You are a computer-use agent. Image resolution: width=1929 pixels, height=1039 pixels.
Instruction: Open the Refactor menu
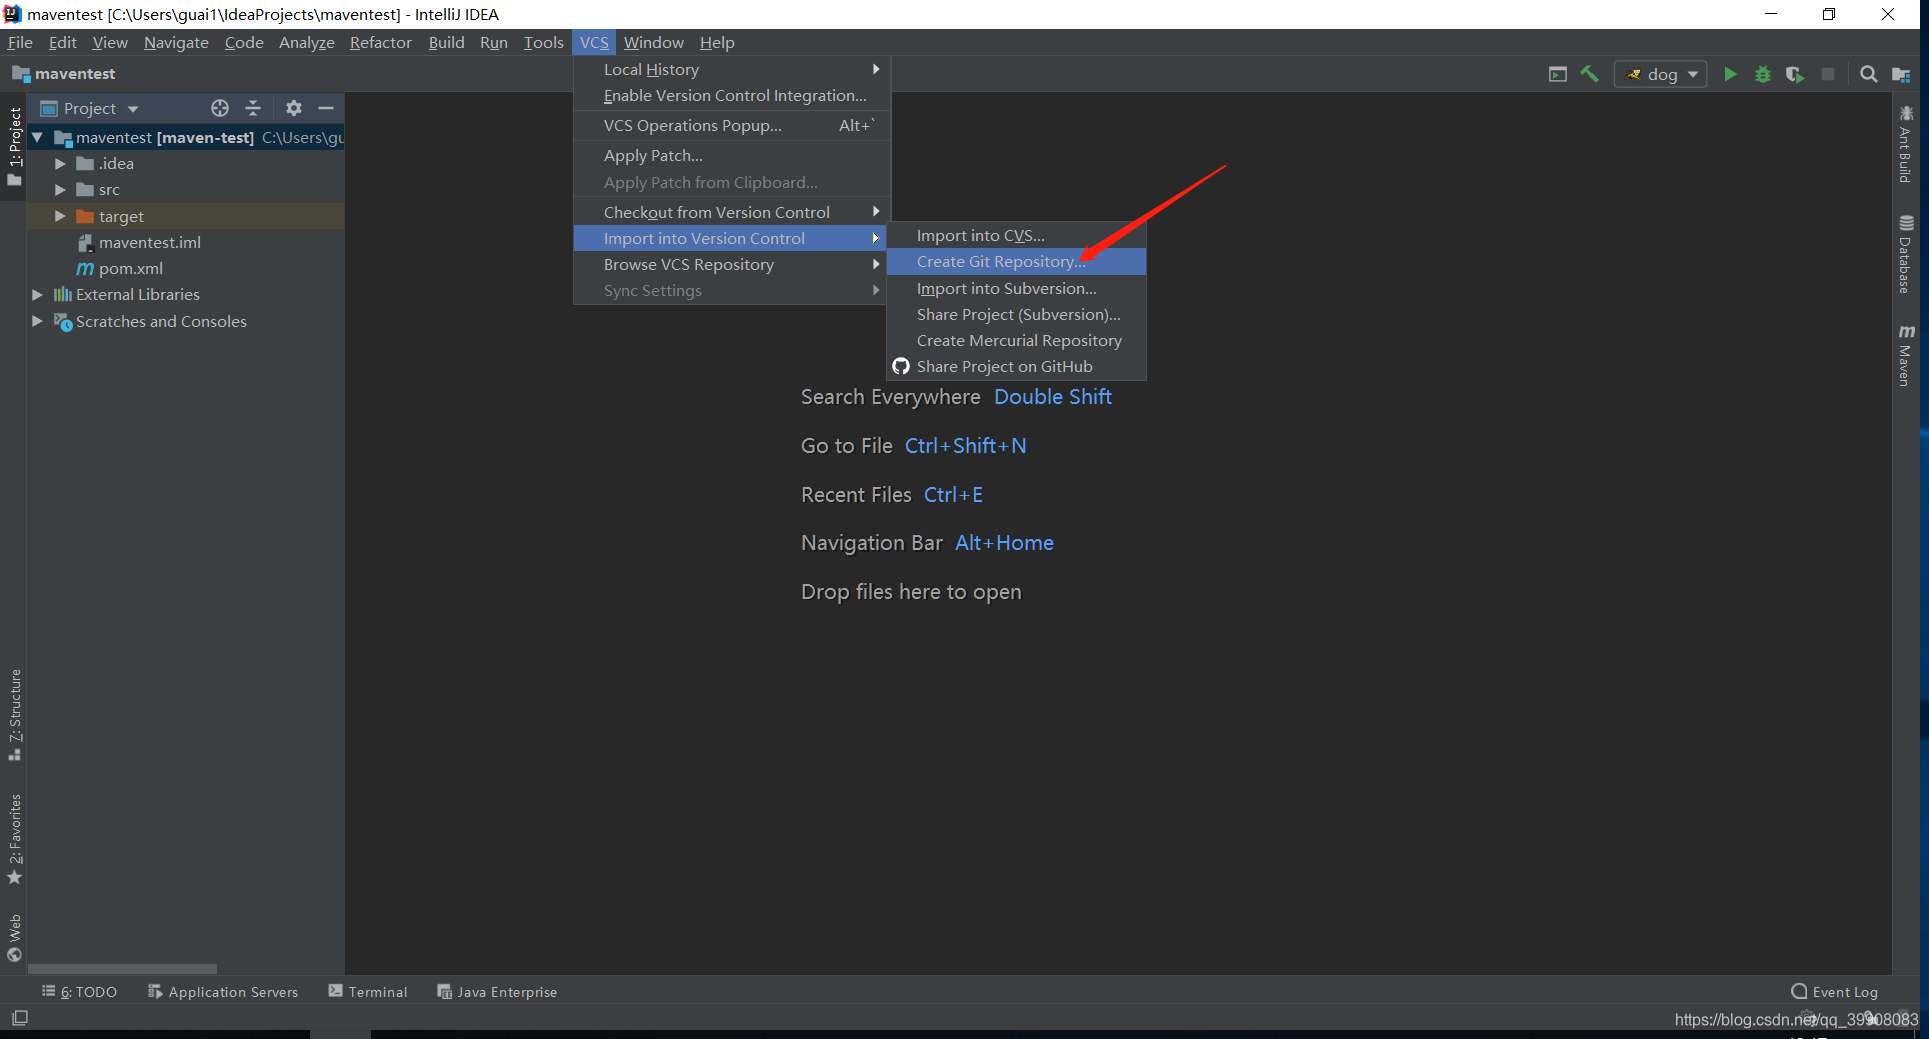click(380, 42)
